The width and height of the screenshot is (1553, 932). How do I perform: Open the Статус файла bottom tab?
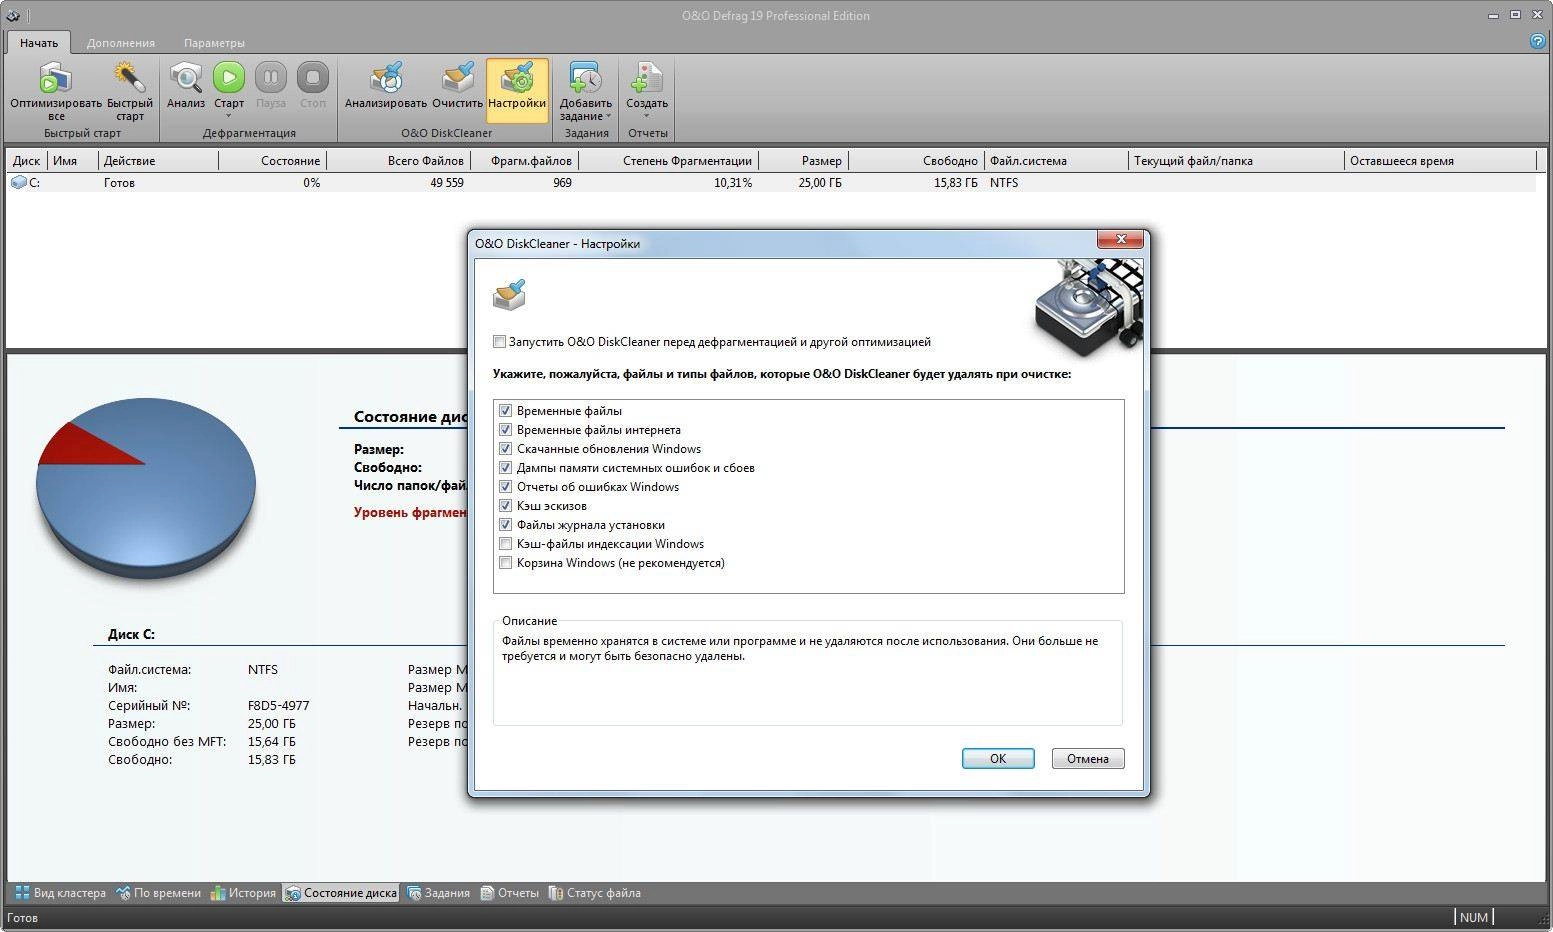coord(595,893)
